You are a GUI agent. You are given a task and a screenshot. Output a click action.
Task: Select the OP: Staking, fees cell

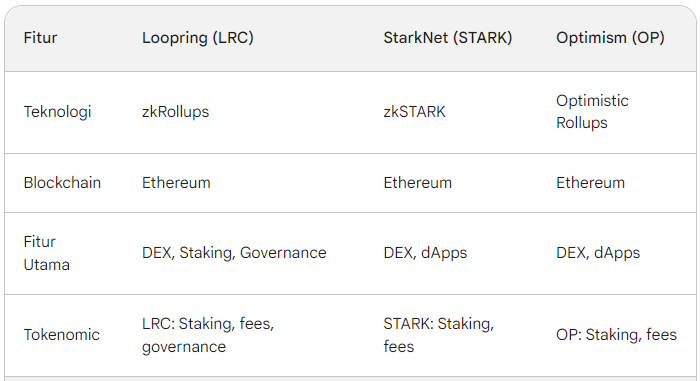[616, 335]
